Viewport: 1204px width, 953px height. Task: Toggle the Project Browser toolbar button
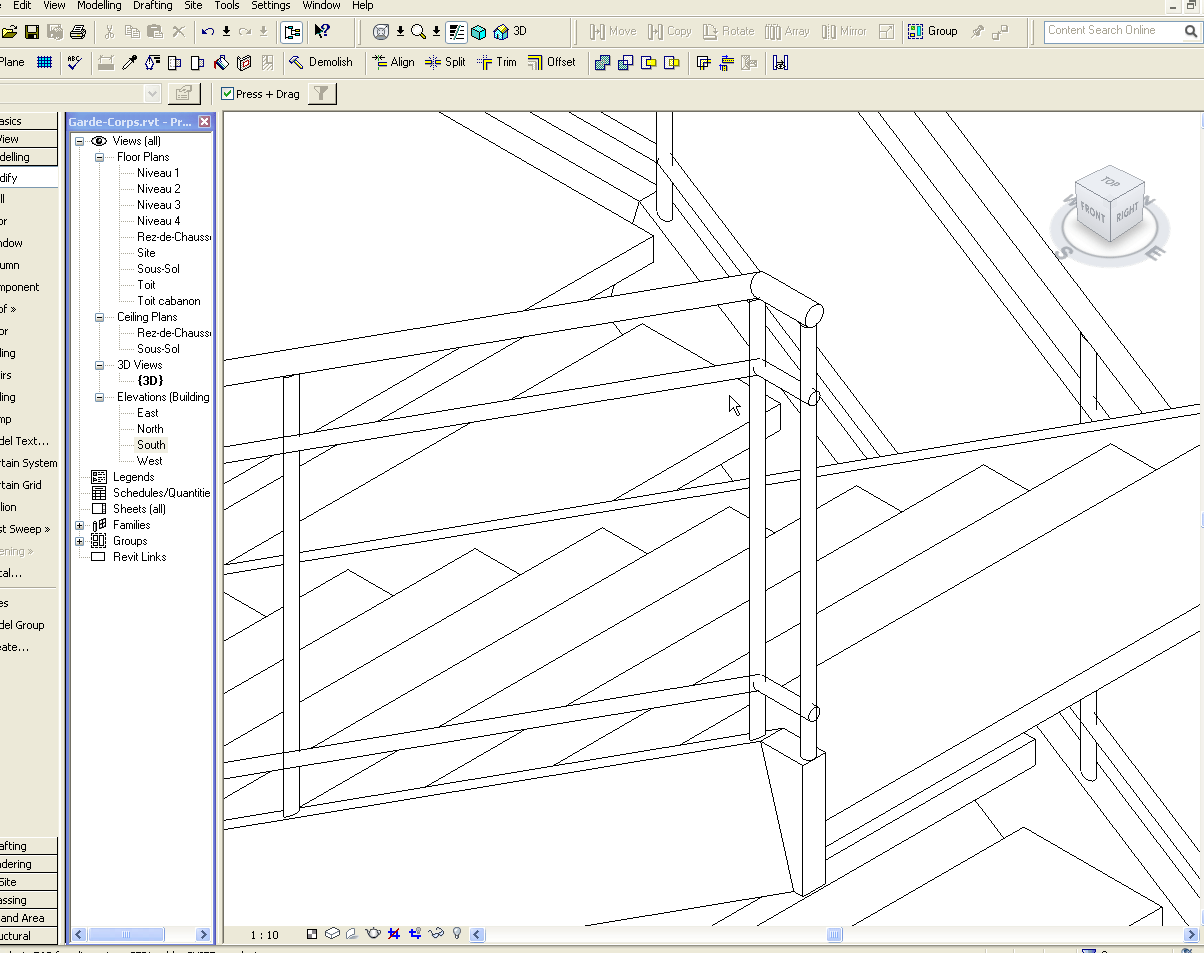pos(292,32)
